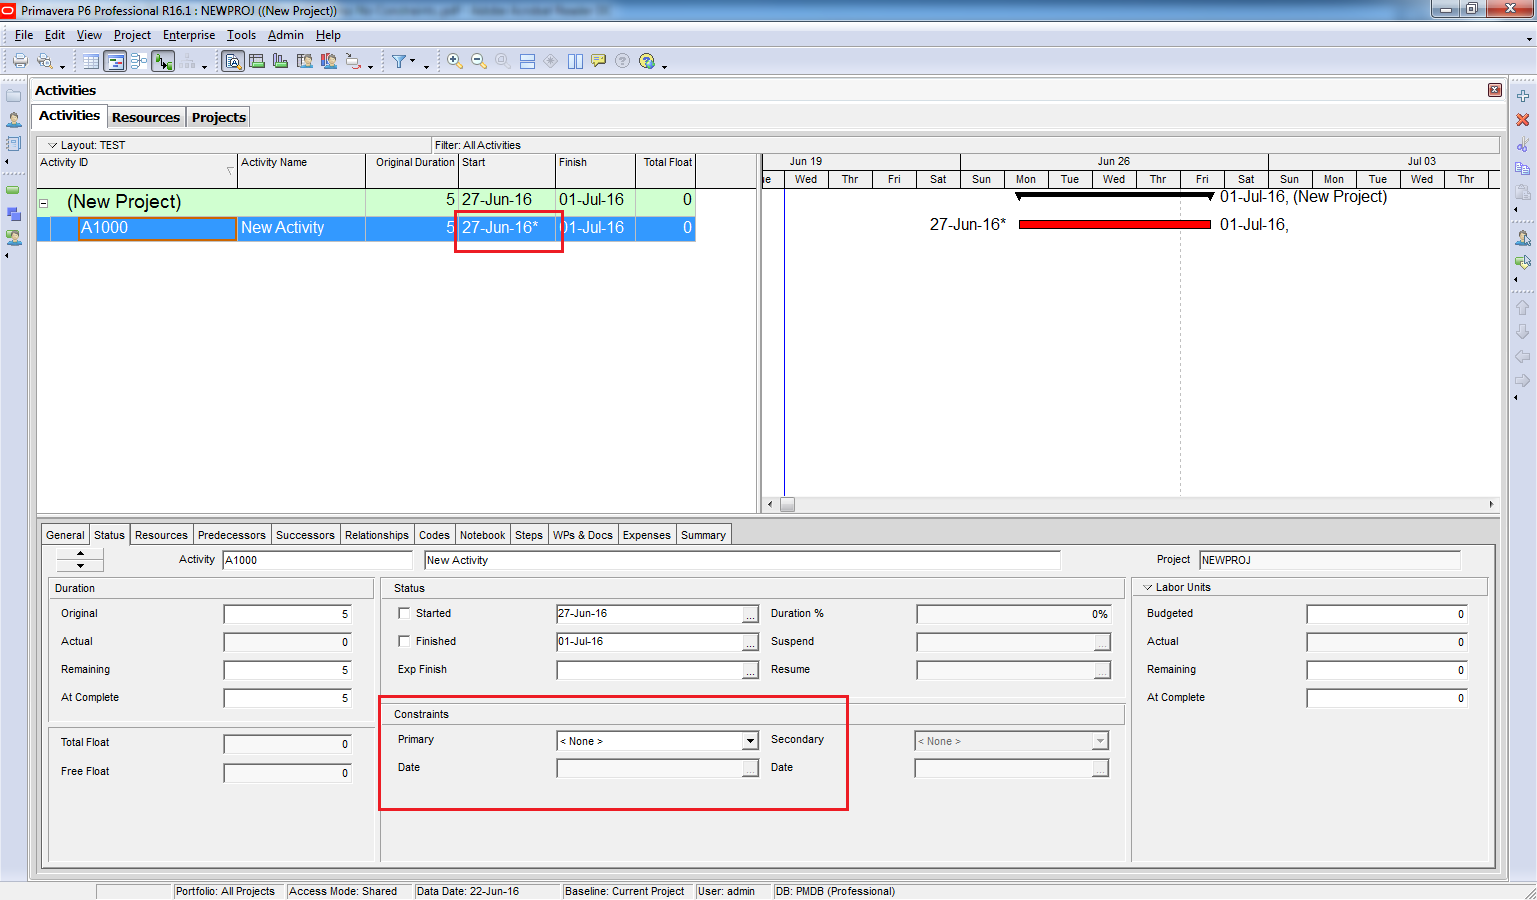
Task: Click the Print icon in the toolbar
Action: click(19, 61)
